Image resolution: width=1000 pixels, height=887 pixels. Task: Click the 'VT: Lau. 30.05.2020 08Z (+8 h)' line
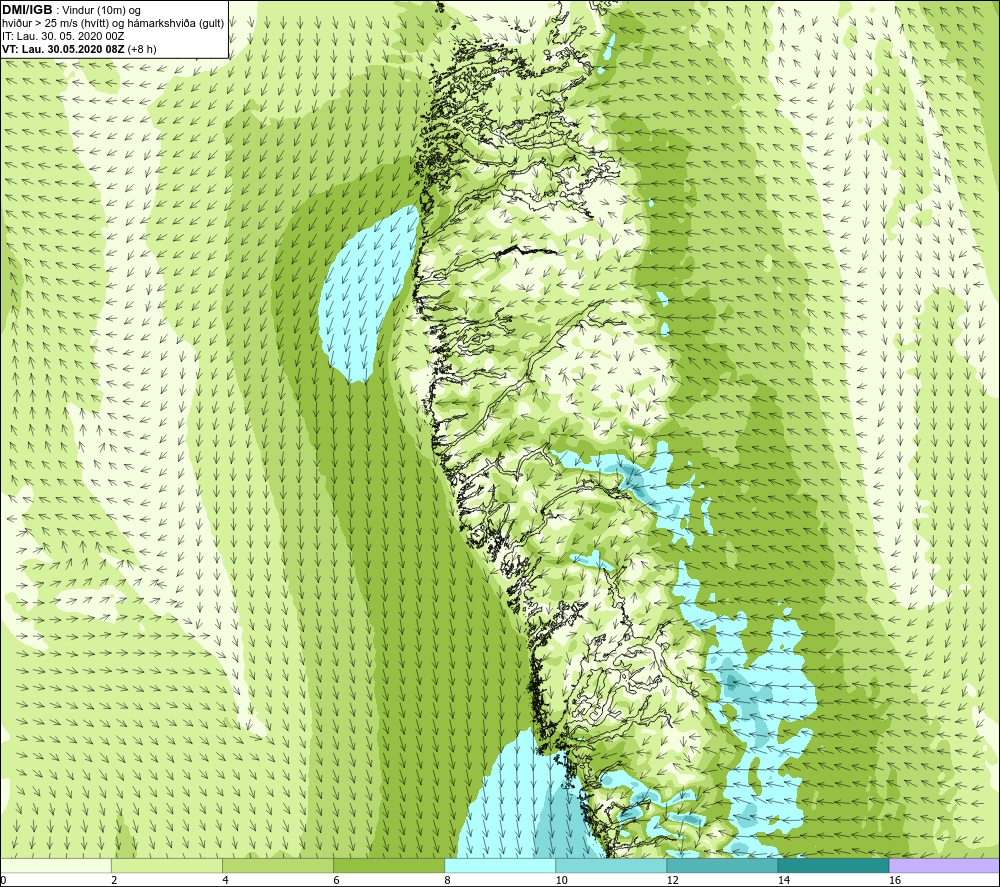[x=79, y=48]
